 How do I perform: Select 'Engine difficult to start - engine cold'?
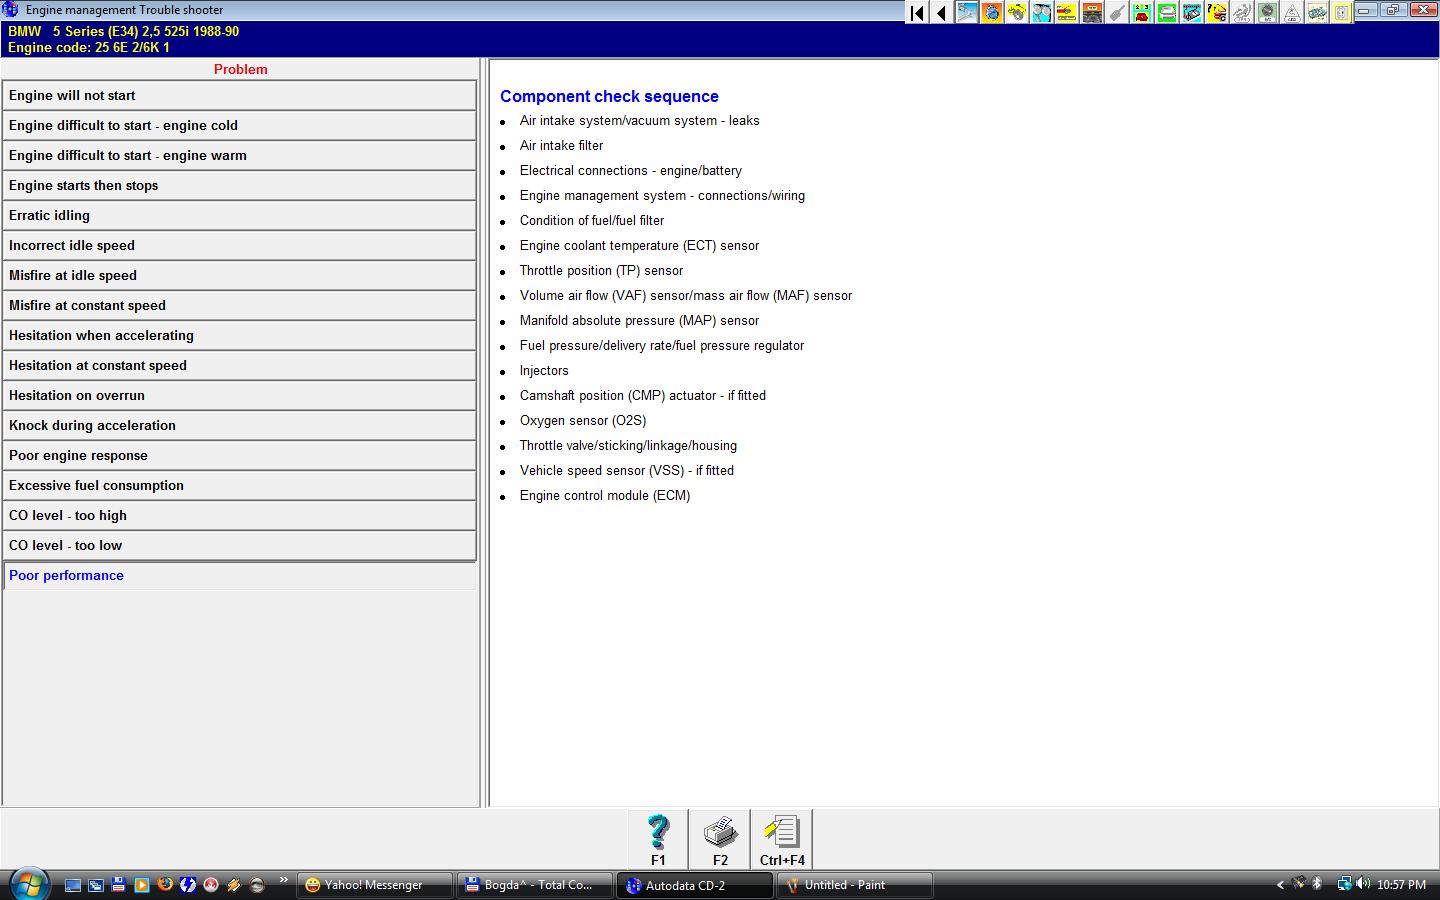239,125
